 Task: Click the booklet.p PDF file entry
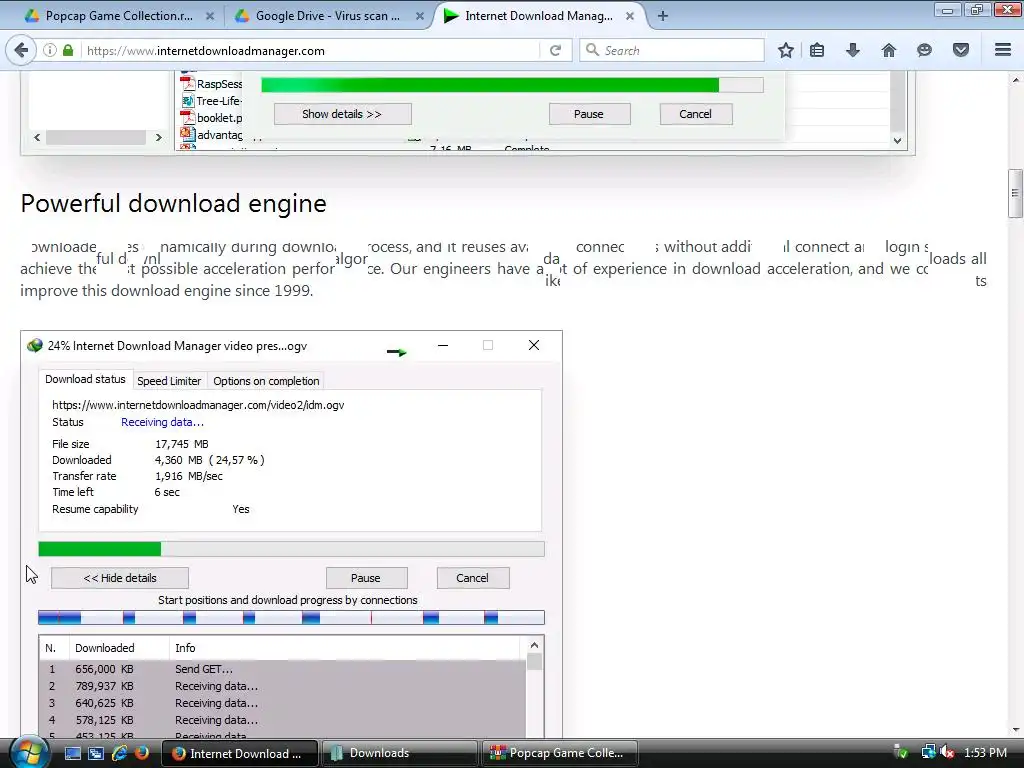(x=211, y=118)
